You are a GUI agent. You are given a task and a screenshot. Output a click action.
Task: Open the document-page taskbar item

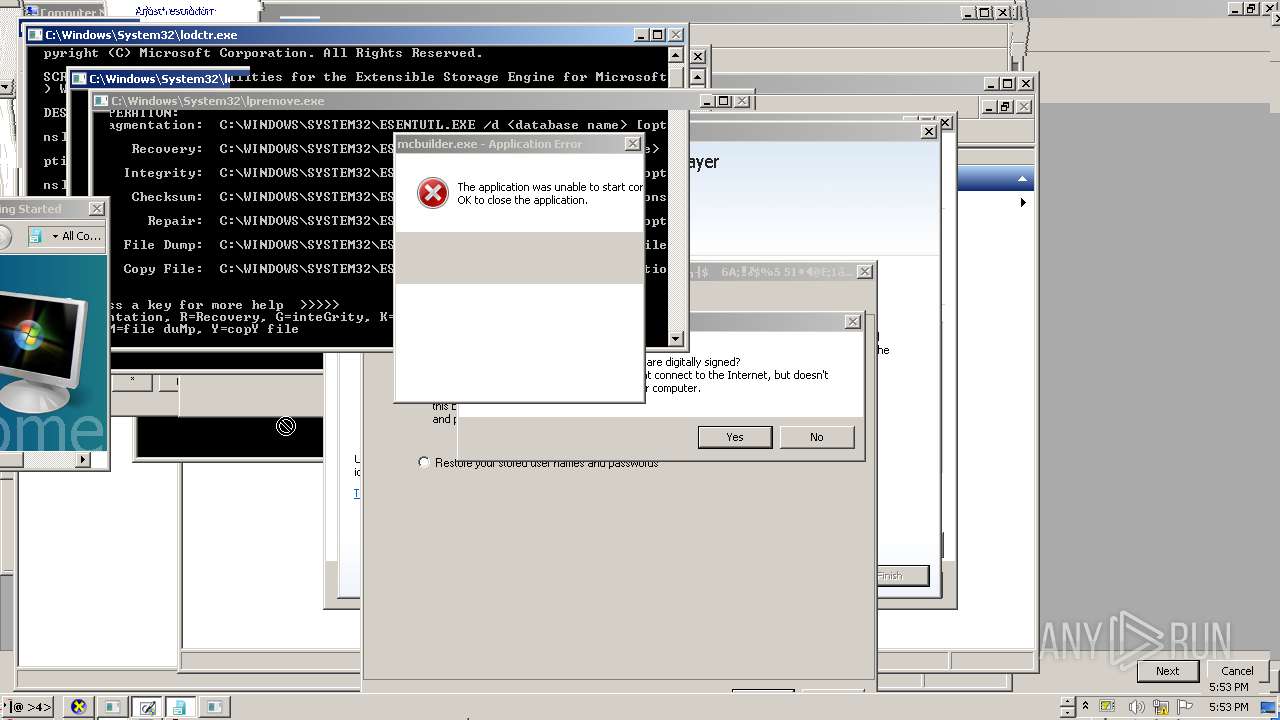pos(179,707)
